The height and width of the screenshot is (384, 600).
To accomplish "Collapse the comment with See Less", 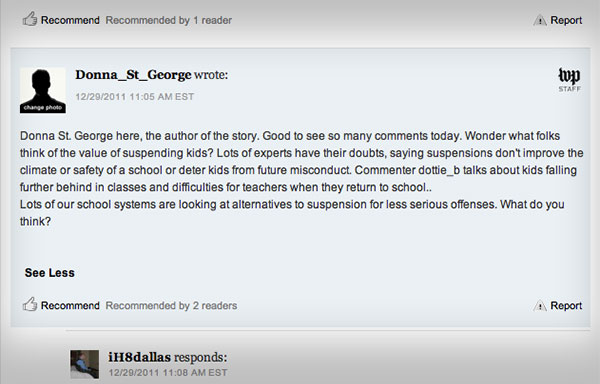I will coord(50,273).
